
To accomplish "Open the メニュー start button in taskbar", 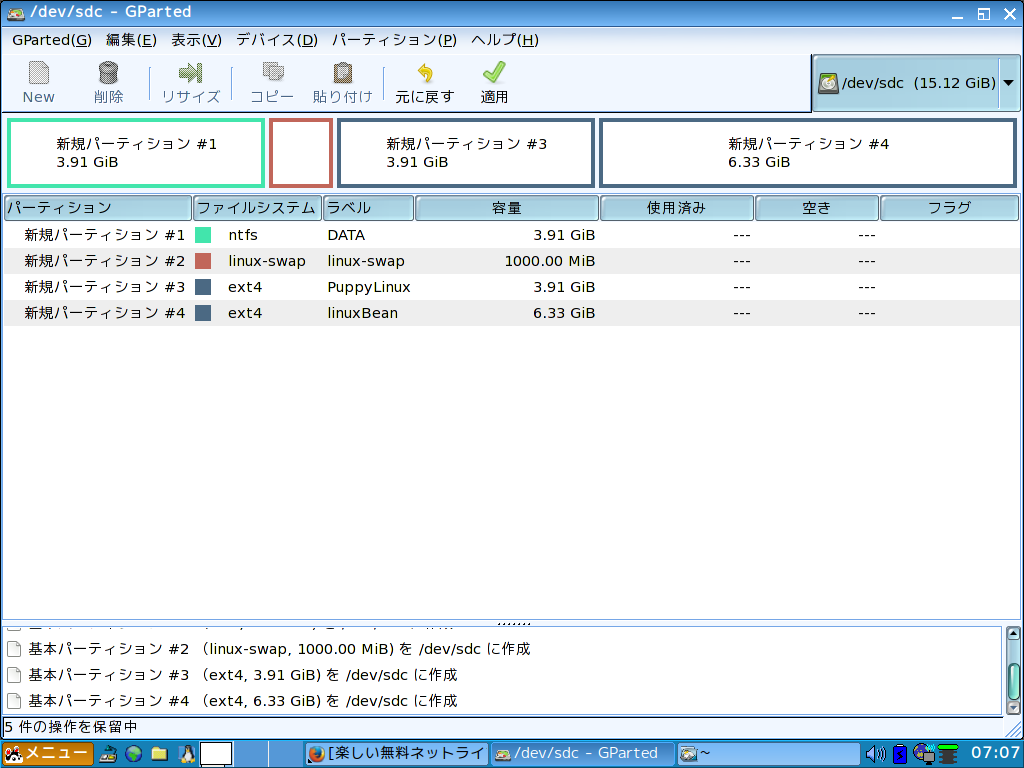I will (x=47, y=754).
